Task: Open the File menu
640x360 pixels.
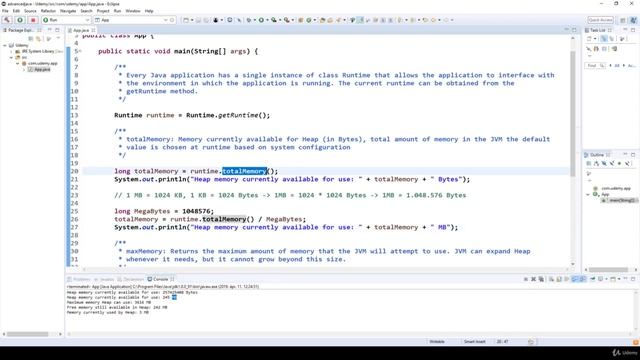Action: click(5, 11)
